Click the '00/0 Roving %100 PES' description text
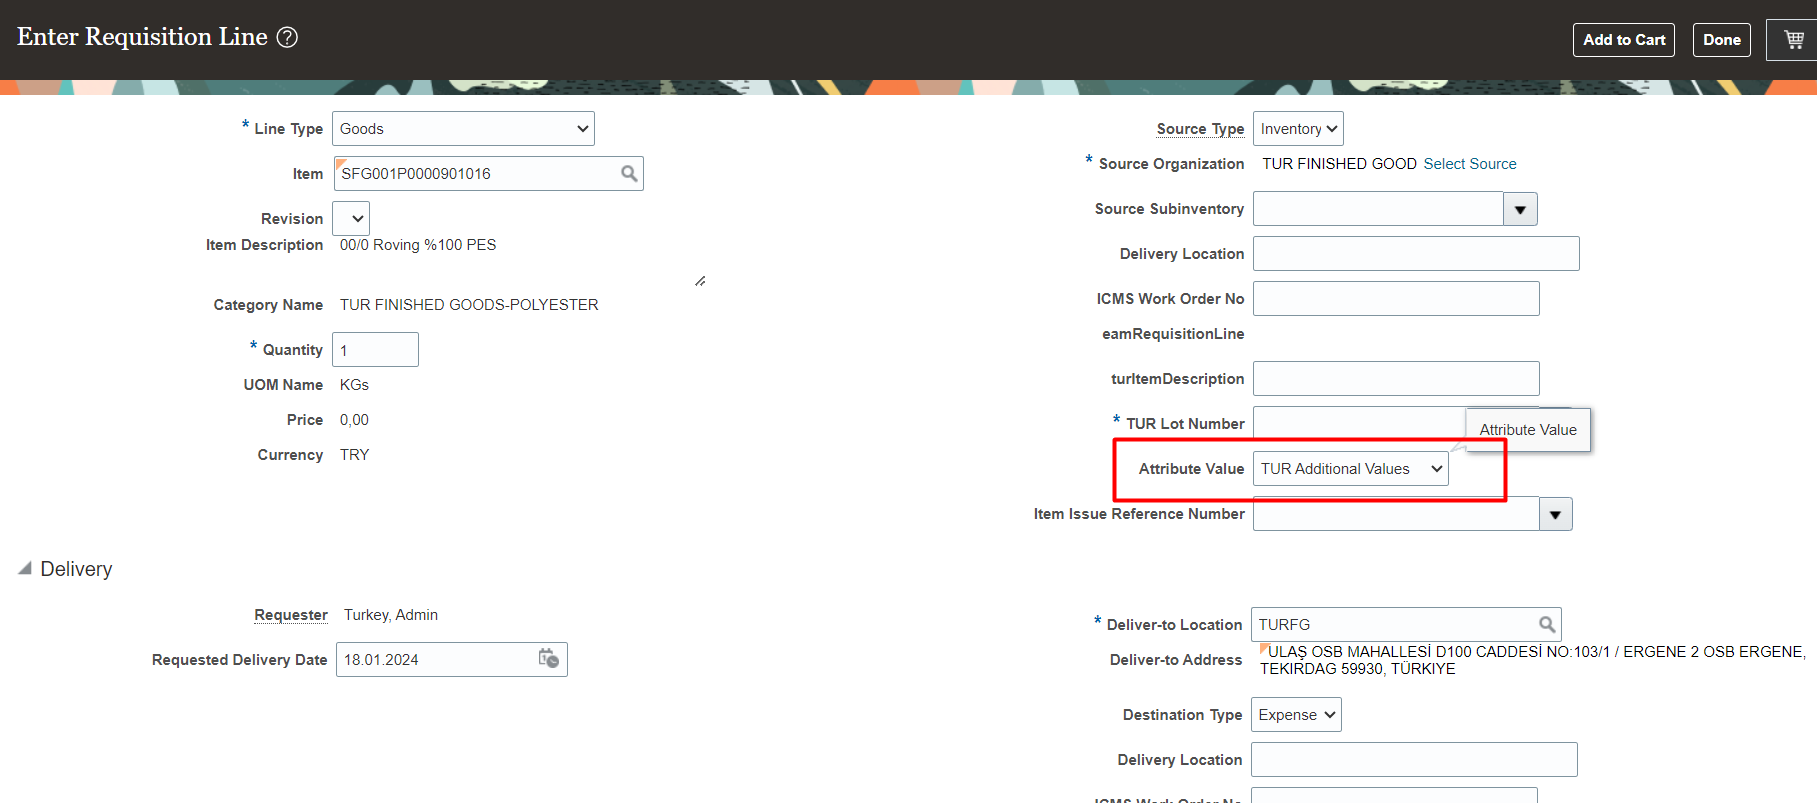Screen dimensions: 1817x803 [418, 245]
